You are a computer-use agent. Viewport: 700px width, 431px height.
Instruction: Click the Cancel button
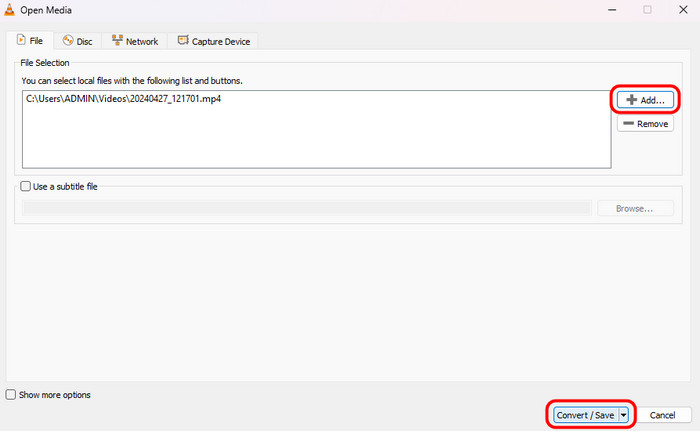click(x=662, y=415)
